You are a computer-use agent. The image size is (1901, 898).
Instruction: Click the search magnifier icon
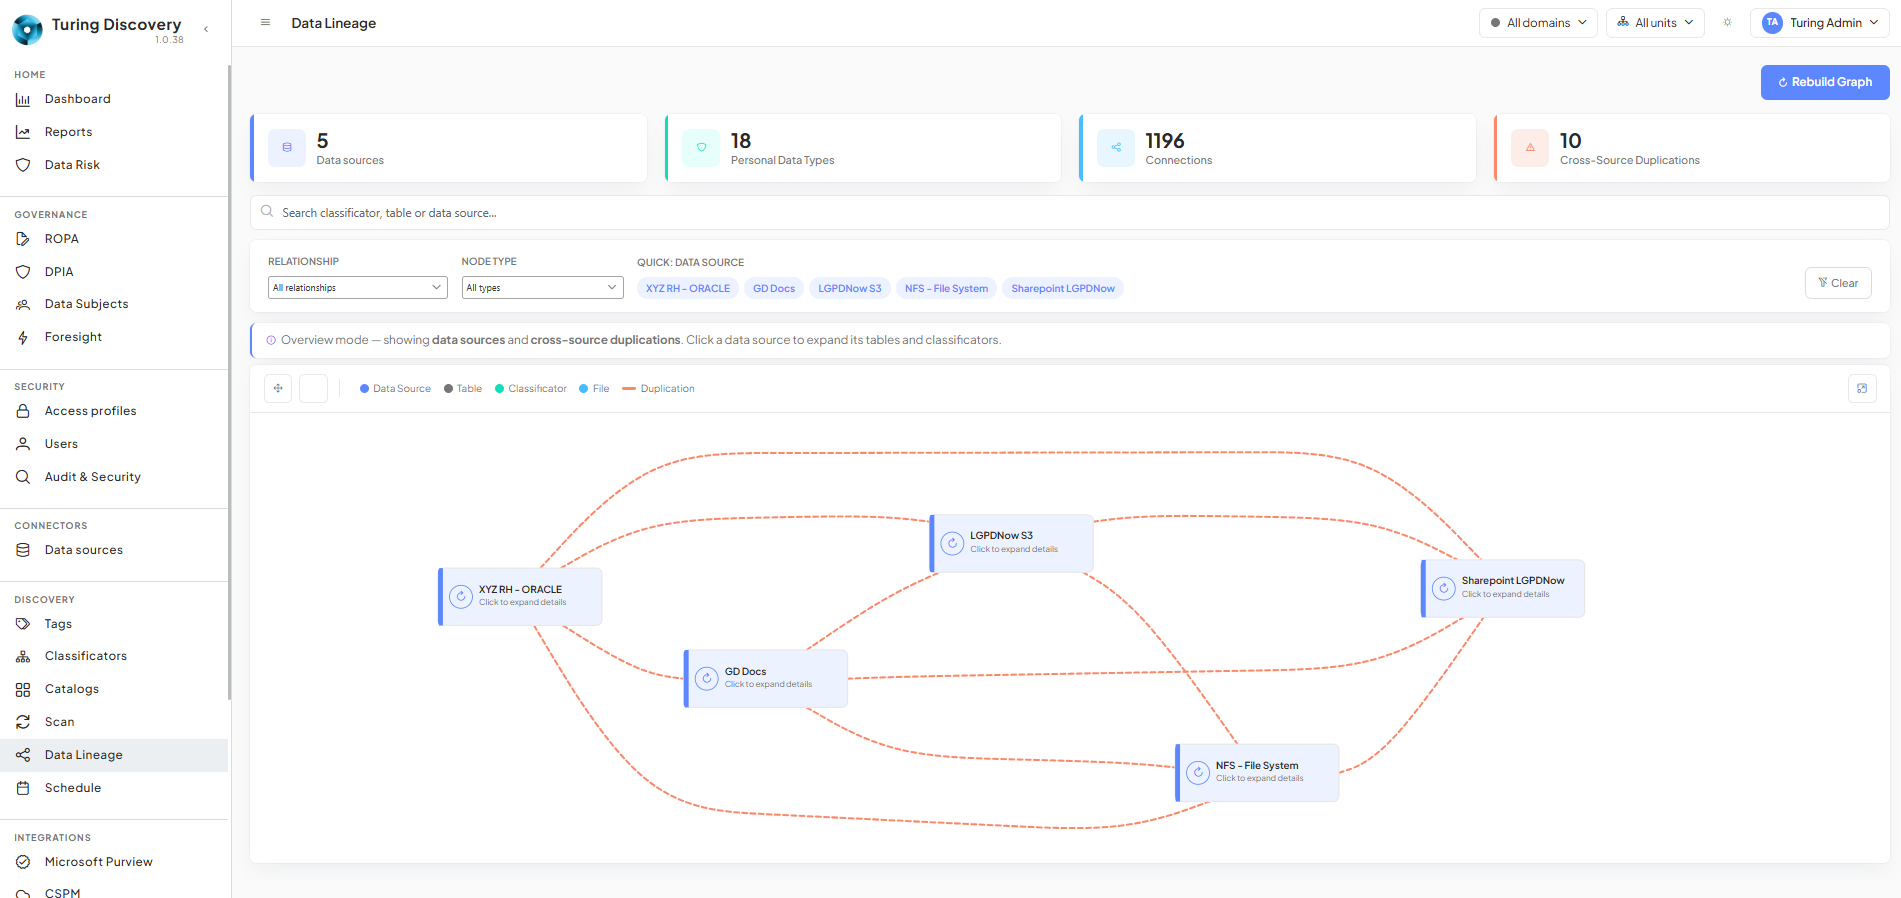tap(267, 212)
